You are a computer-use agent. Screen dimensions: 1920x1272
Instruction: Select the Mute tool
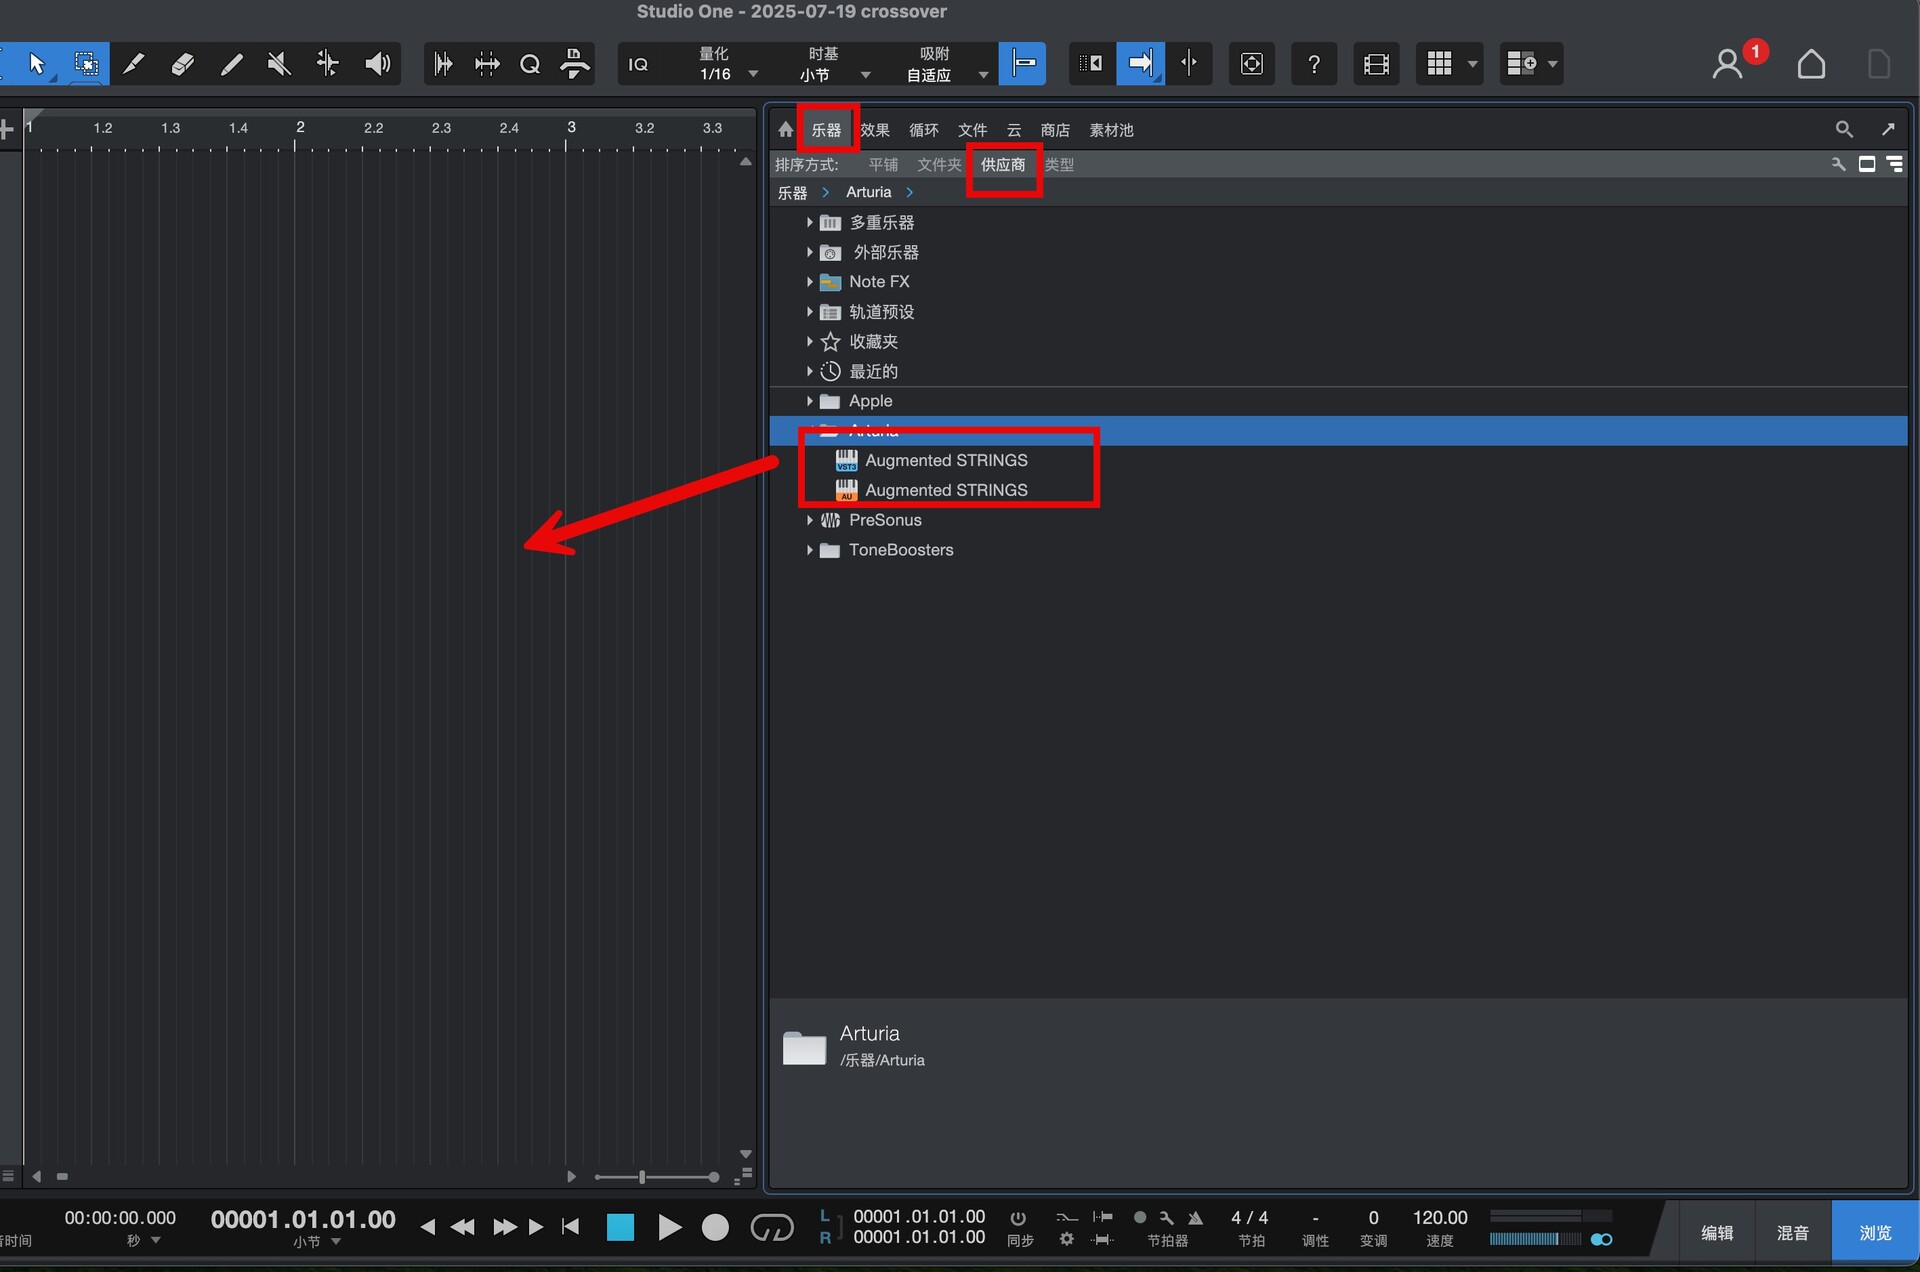point(279,64)
